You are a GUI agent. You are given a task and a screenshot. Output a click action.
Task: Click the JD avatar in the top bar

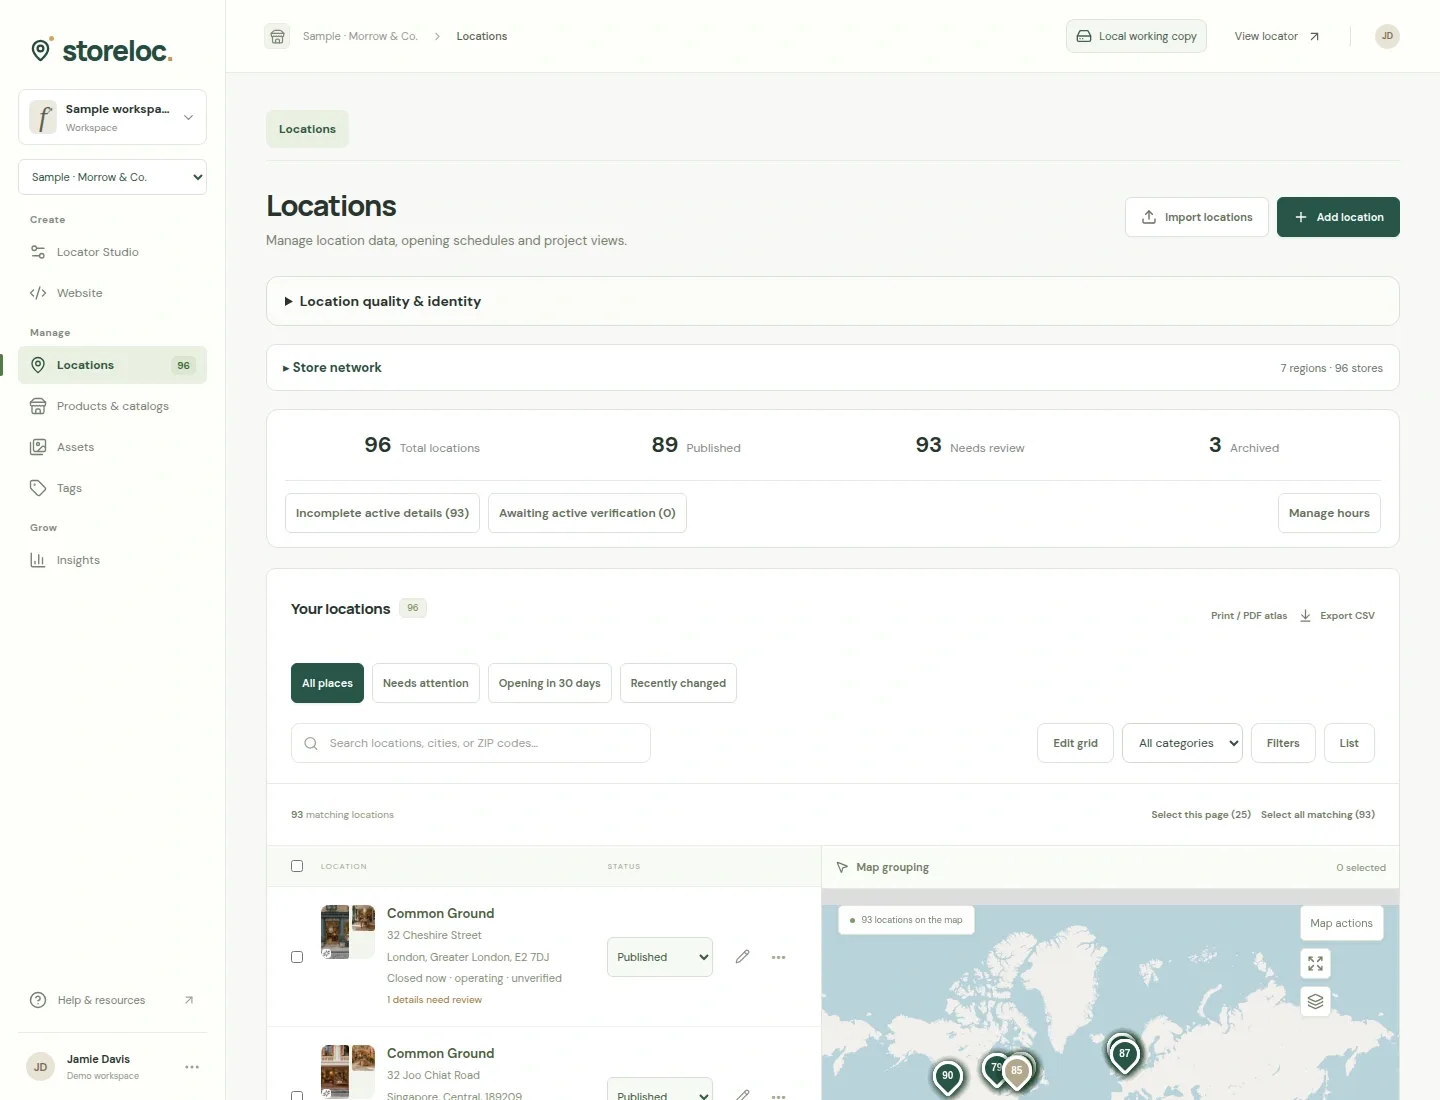[x=1387, y=36]
